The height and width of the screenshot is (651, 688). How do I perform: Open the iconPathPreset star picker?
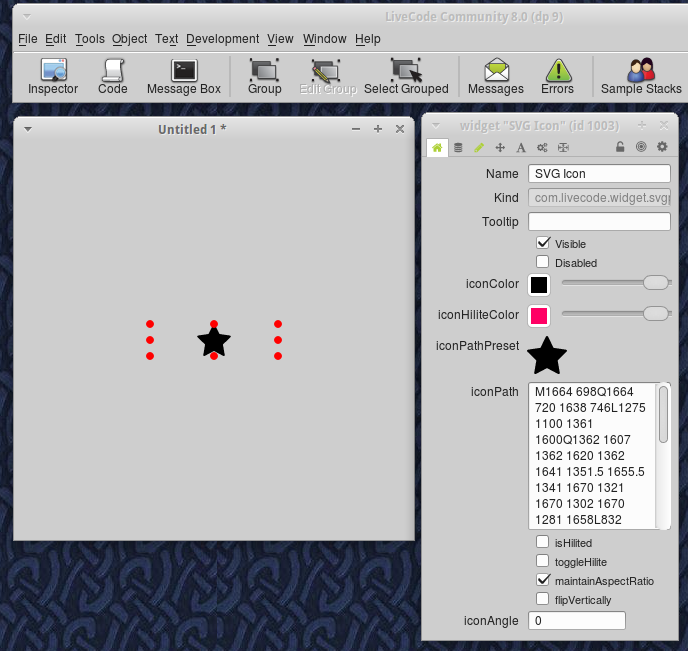(x=547, y=356)
